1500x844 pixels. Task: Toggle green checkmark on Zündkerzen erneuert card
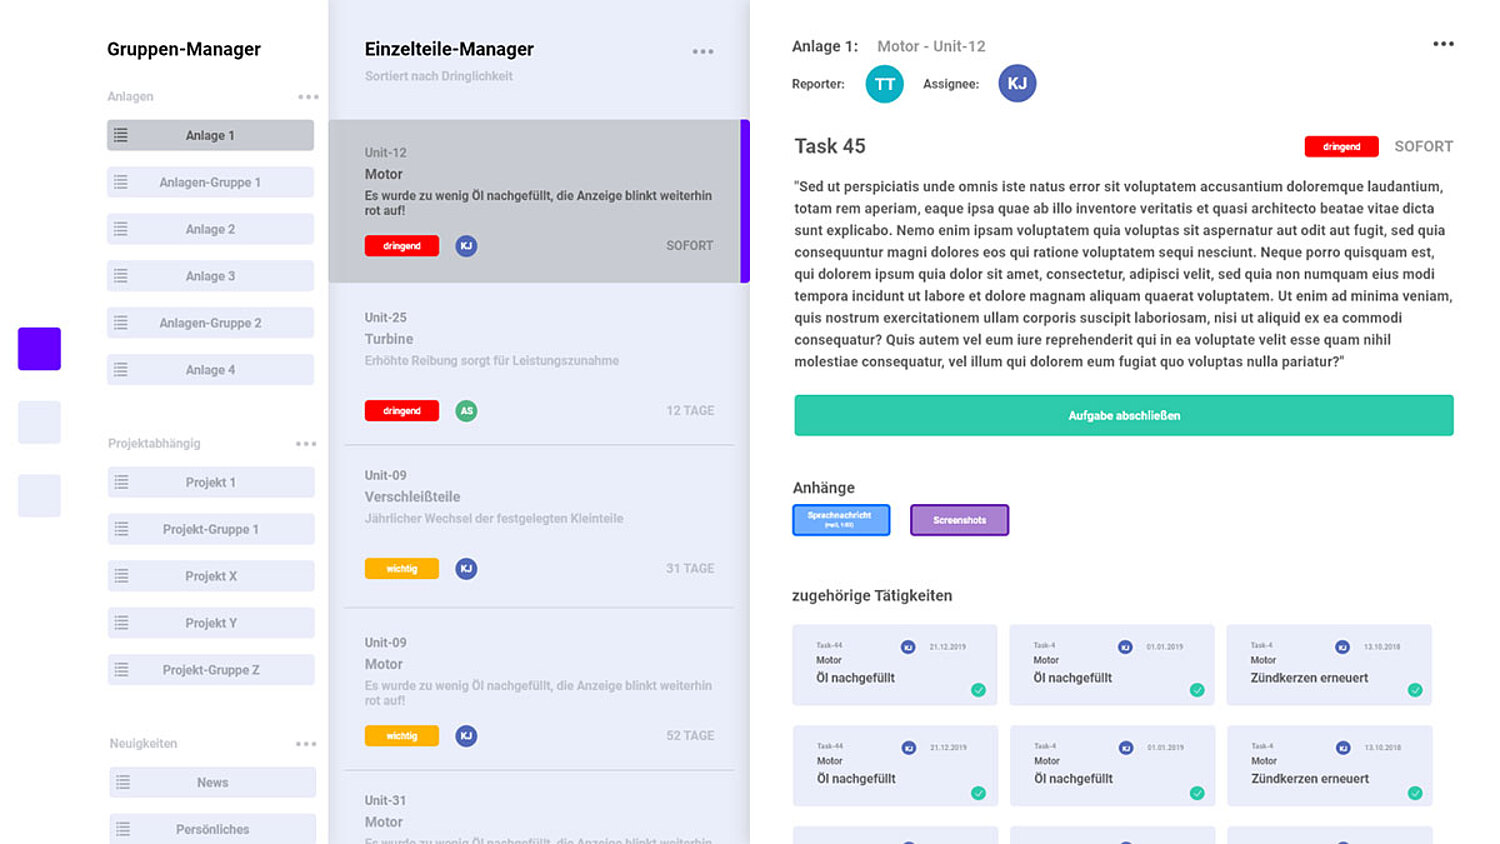[x=1415, y=690]
